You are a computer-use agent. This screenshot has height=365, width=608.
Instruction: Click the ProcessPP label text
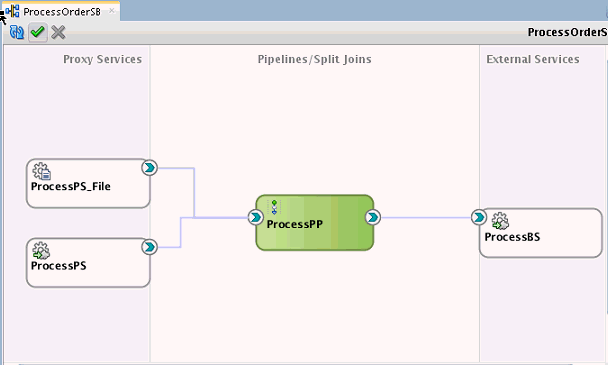294,224
